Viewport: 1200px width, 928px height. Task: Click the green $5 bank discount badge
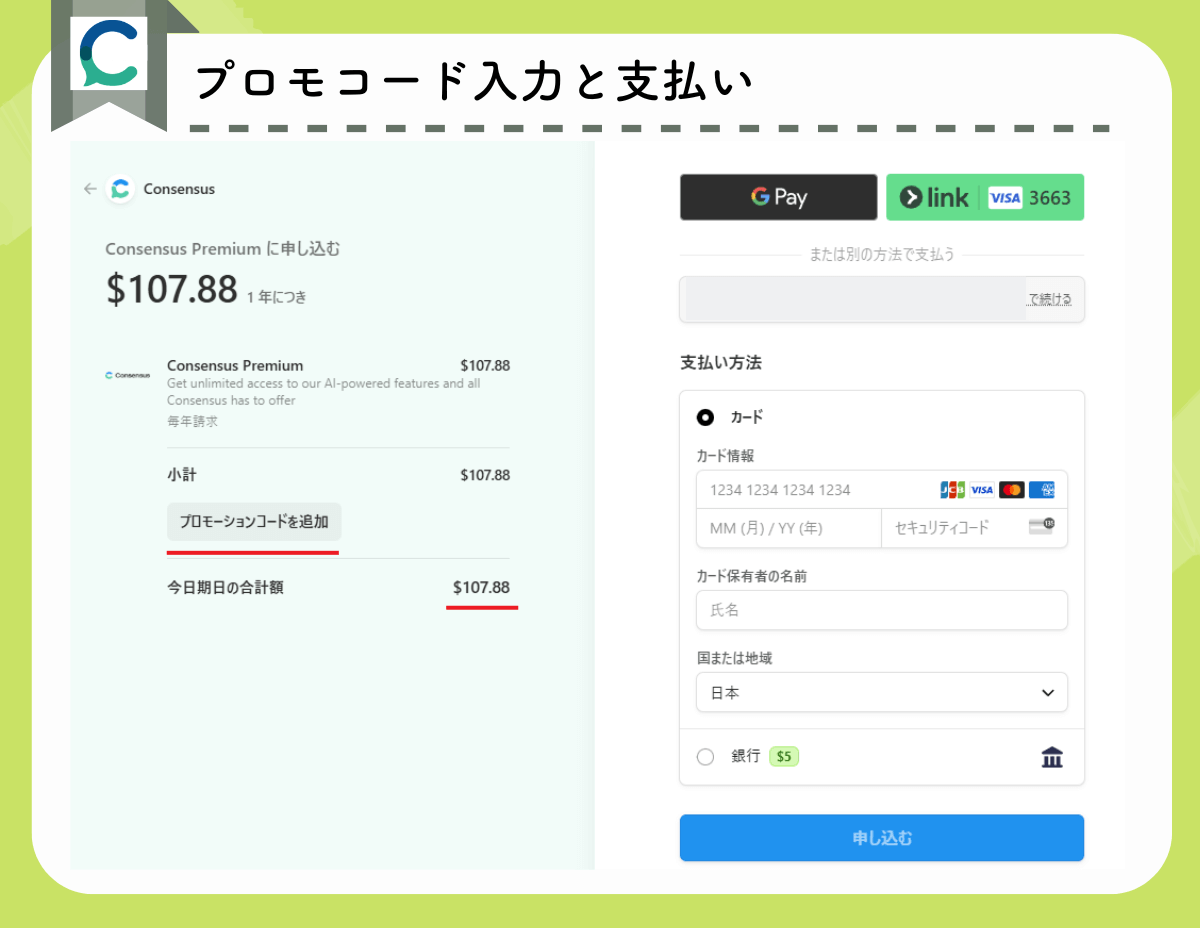click(x=784, y=757)
